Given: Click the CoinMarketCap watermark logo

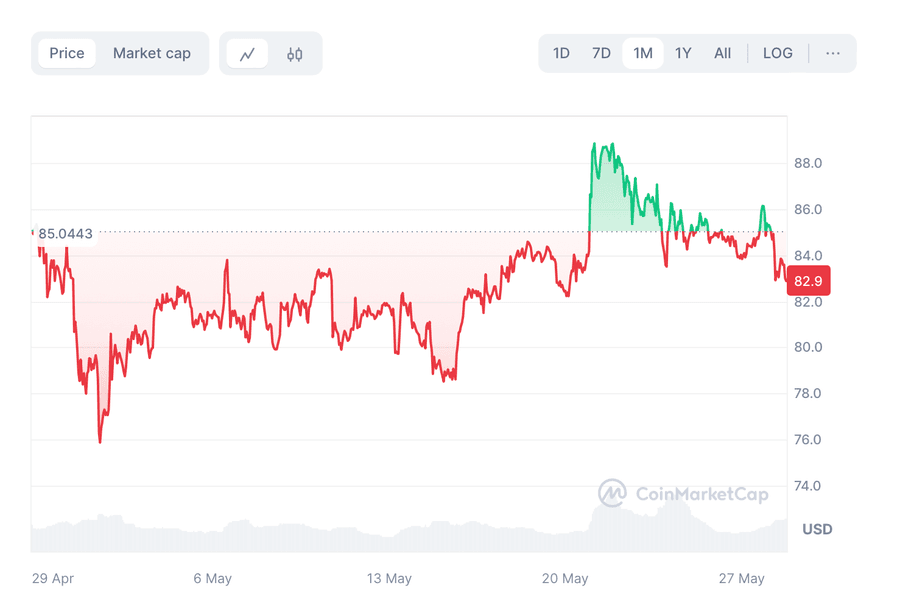Looking at the screenshot, I should (683, 493).
